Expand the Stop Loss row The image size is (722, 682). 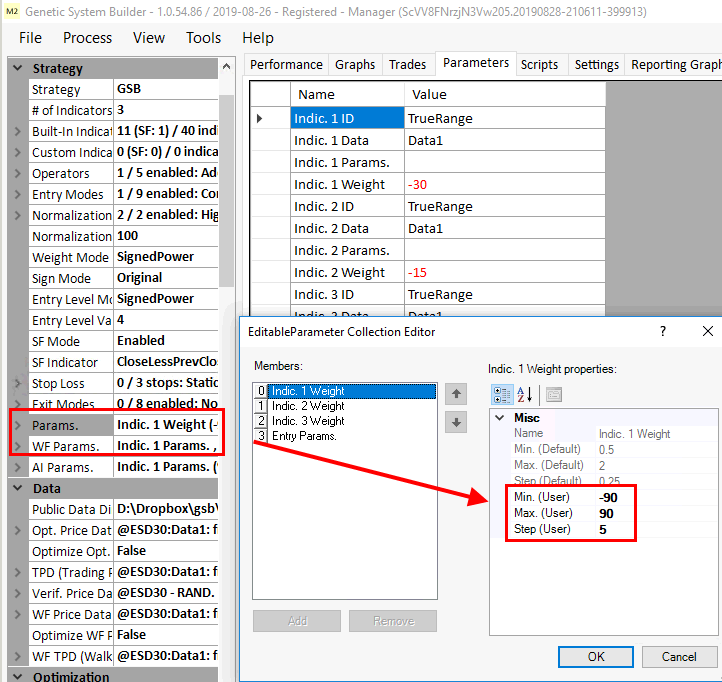tap(17, 383)
